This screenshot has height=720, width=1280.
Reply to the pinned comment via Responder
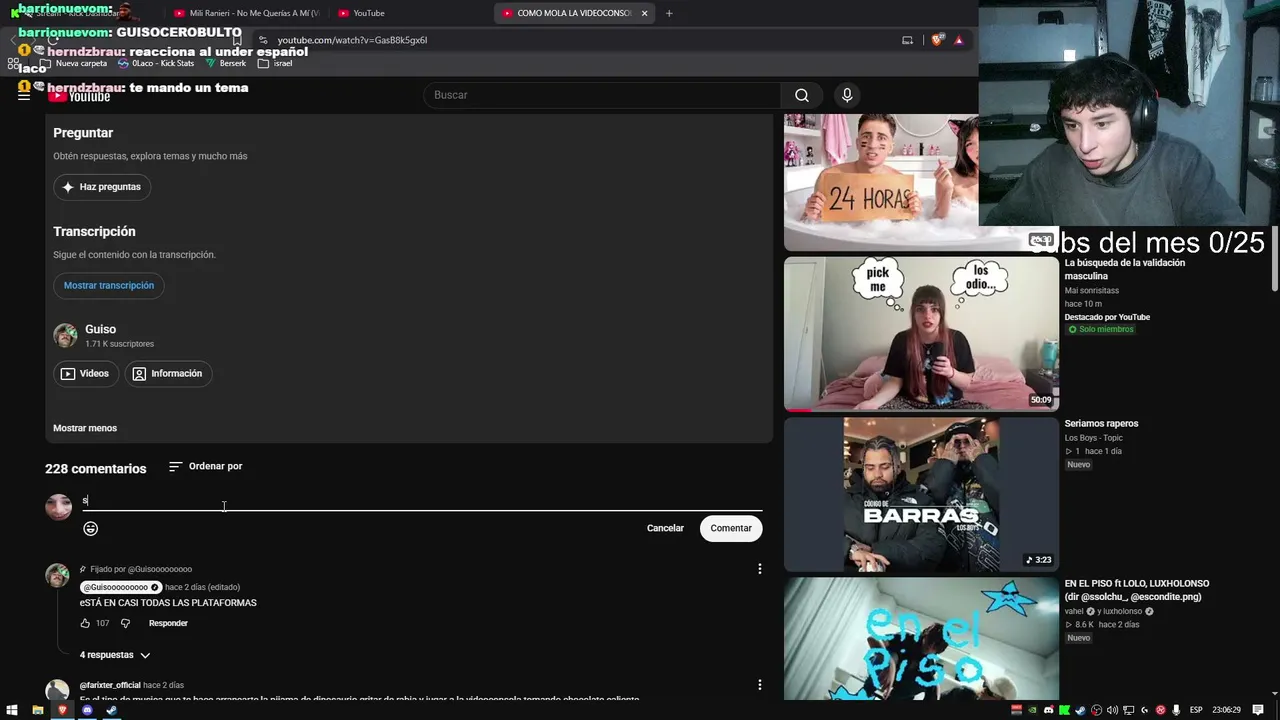click(168, 623)
